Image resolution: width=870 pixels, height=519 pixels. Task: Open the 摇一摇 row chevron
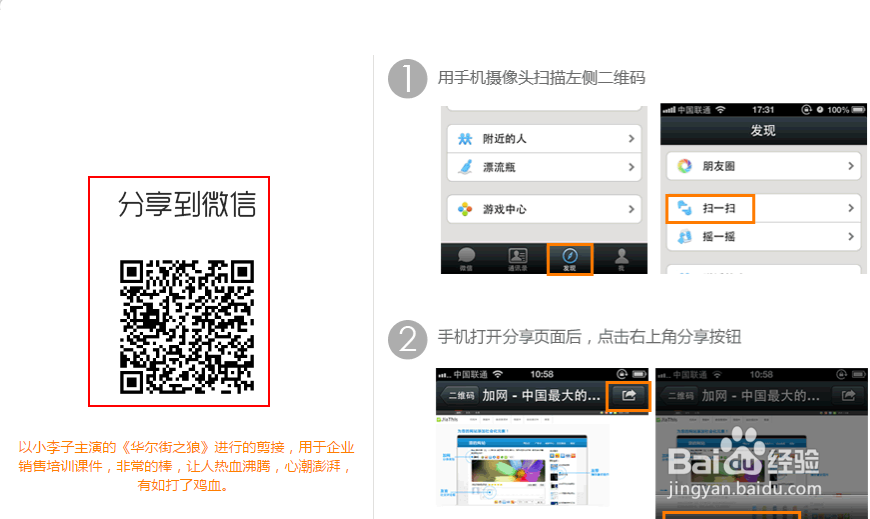[x=851, y=236]
